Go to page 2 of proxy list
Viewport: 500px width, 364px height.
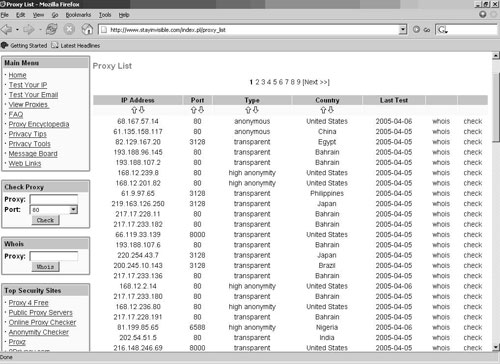[x=257, y=82]
